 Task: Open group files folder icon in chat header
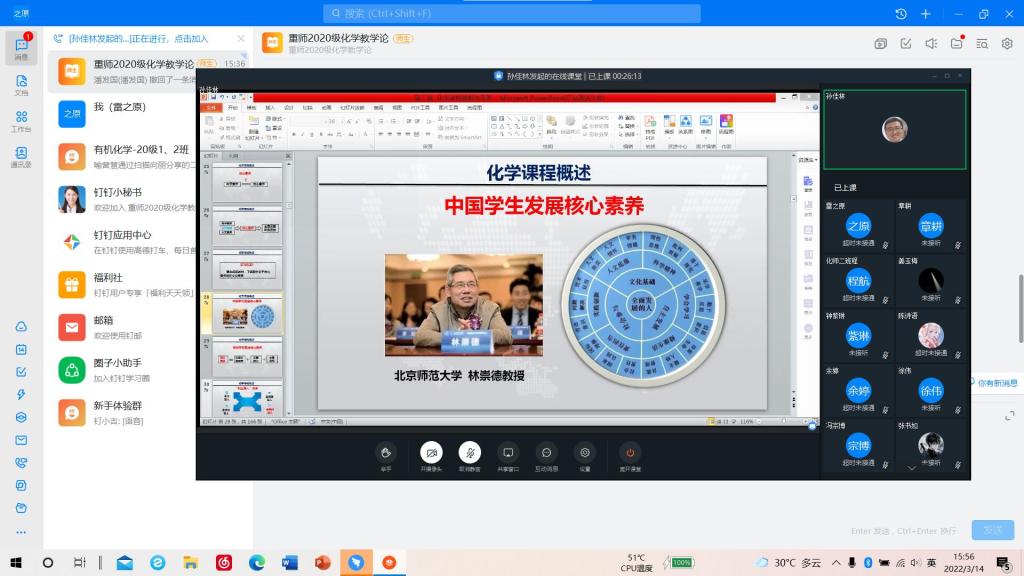point(957,43)
